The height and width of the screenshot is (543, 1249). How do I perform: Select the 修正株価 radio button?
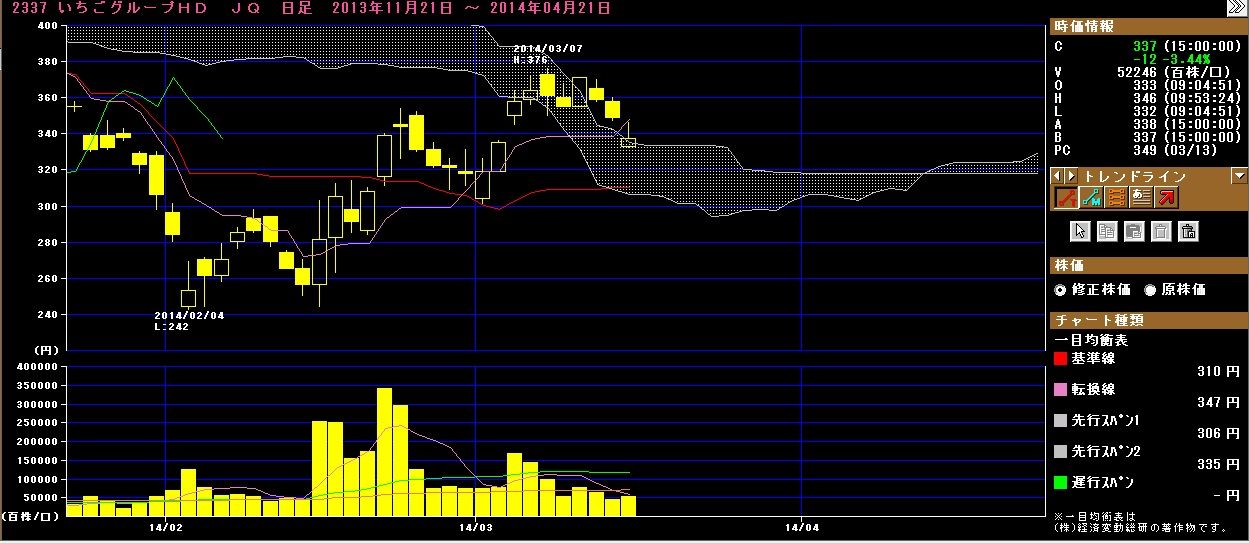click(1061, 289)
